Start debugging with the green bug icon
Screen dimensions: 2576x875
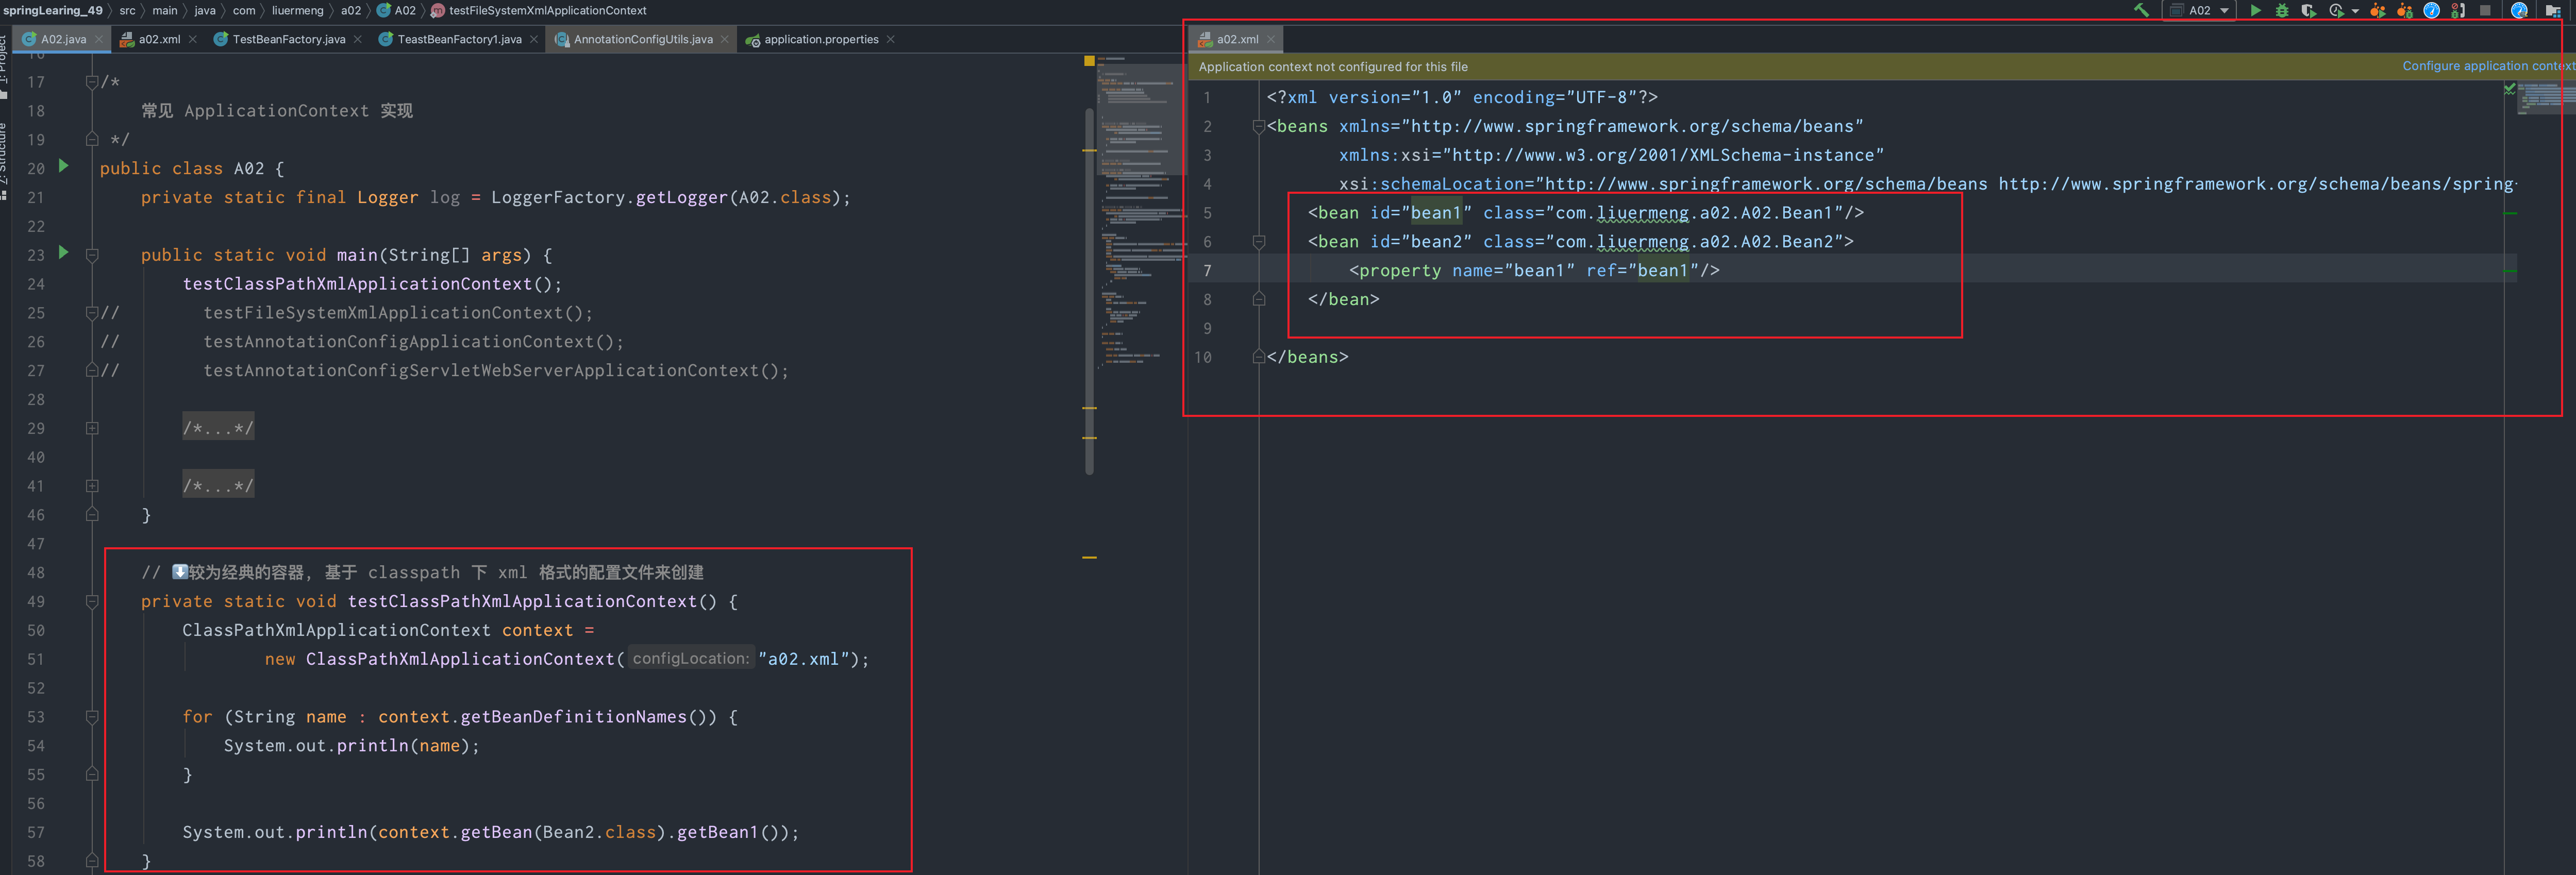pos(2282,10)
